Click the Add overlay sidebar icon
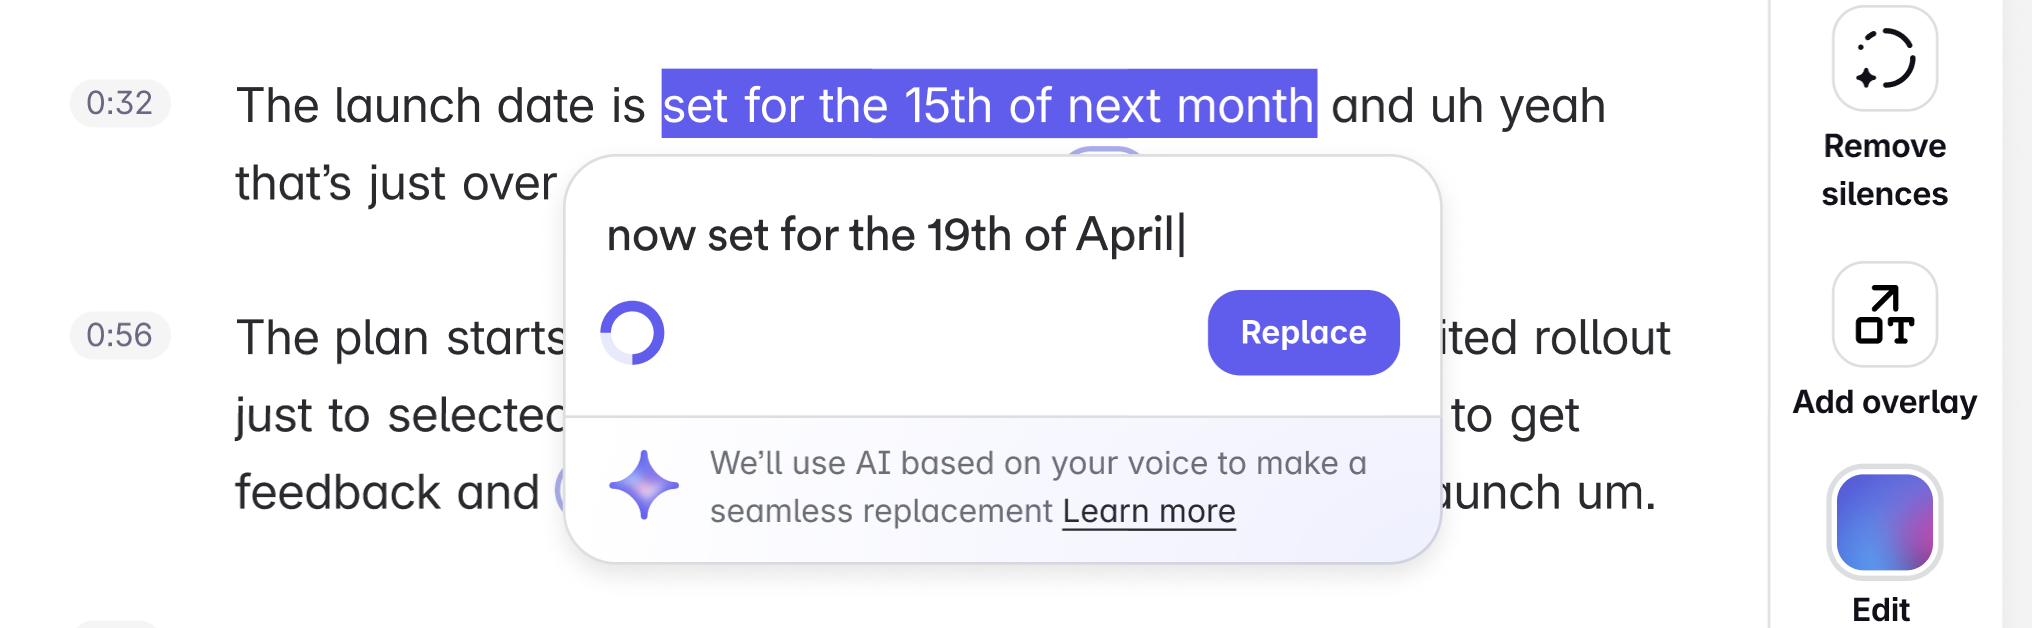The height and width of the screenshot is (628, 2032). click(x=1884, y=314)
